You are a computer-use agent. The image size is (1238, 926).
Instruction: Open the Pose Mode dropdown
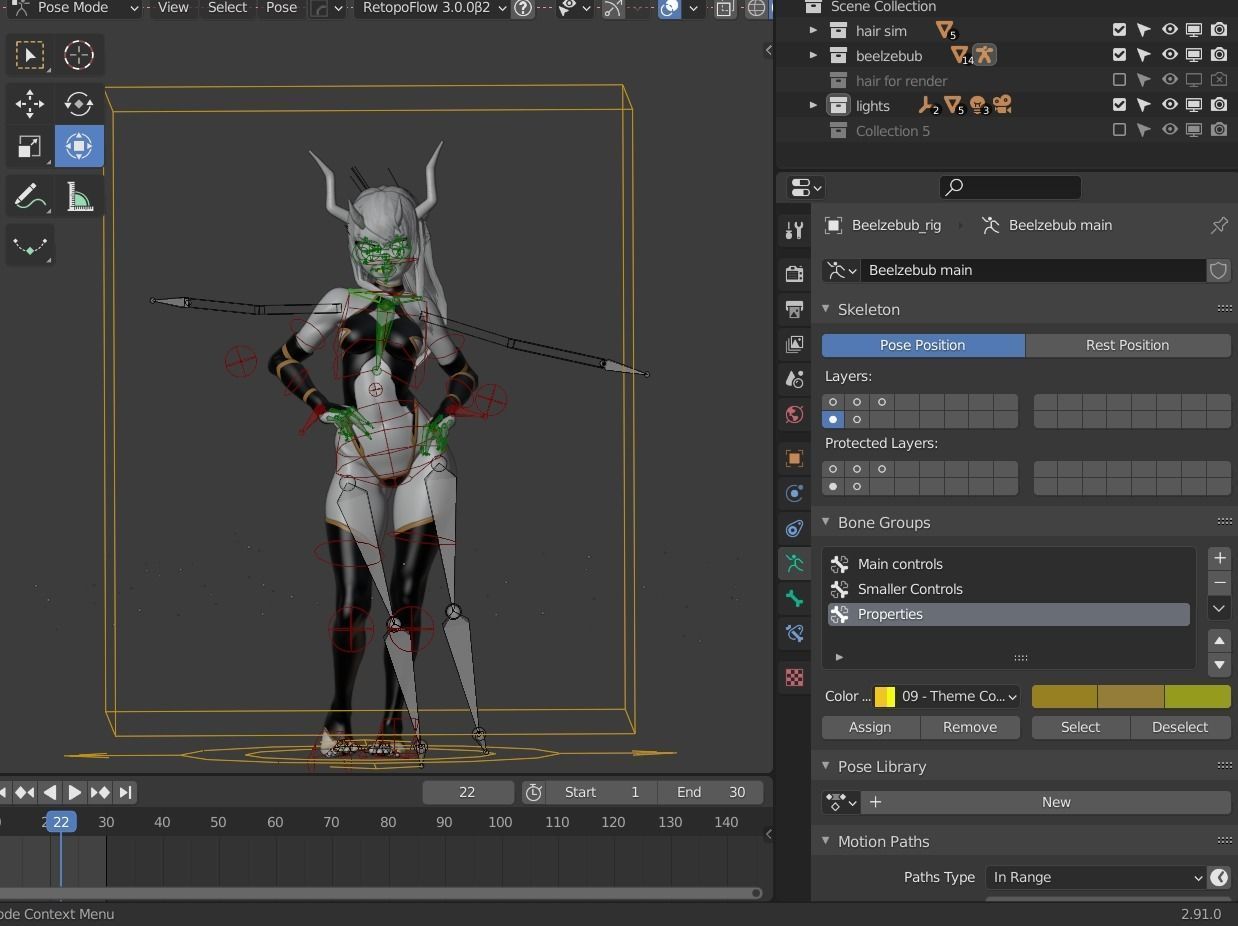tap(75, 8)
